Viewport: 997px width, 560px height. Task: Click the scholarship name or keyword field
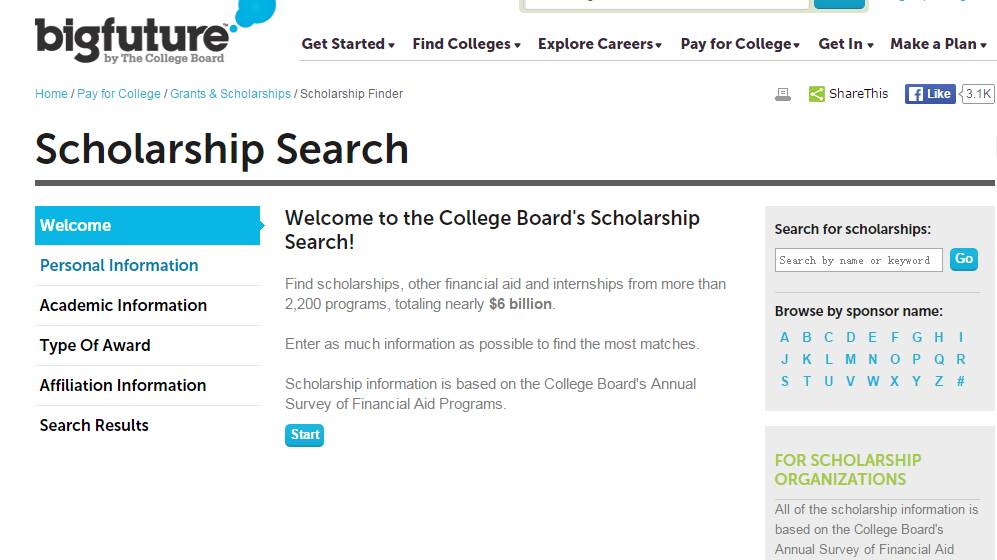(x=858, y=260)
